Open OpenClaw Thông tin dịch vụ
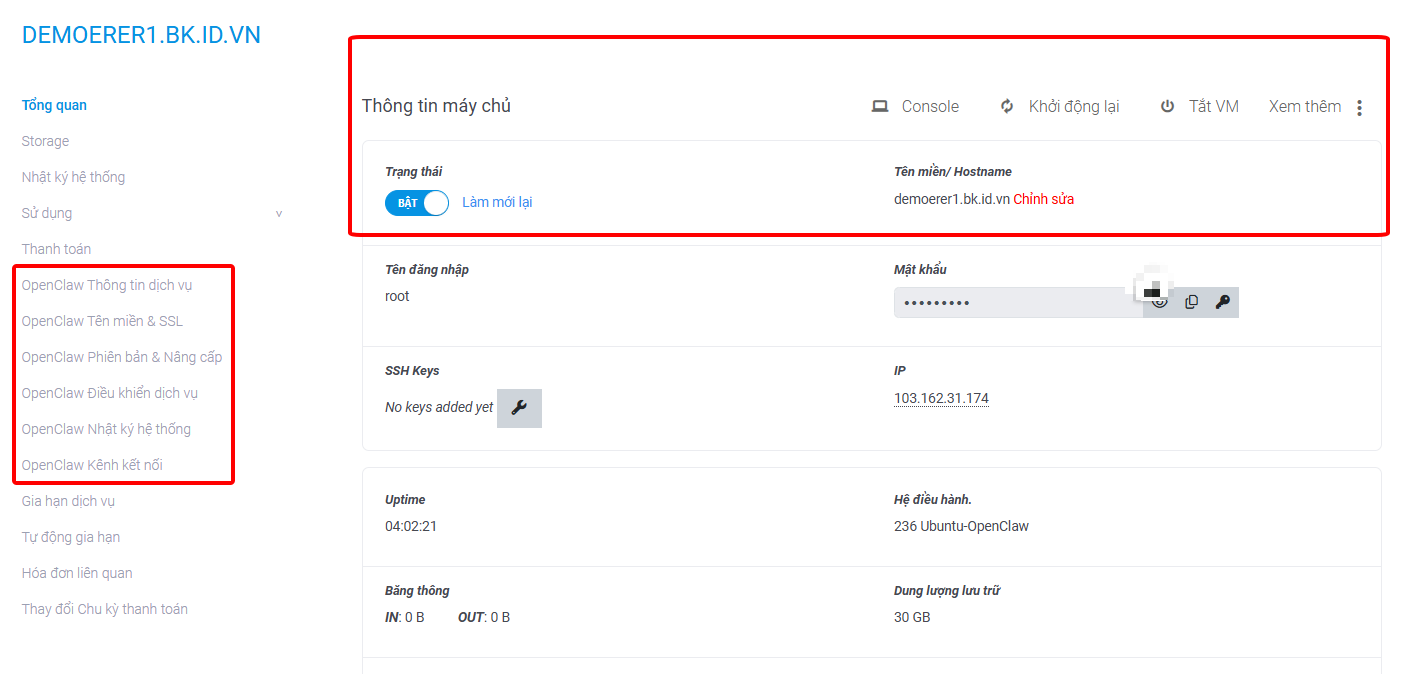Screen dimensions: 1424x674 107,285
